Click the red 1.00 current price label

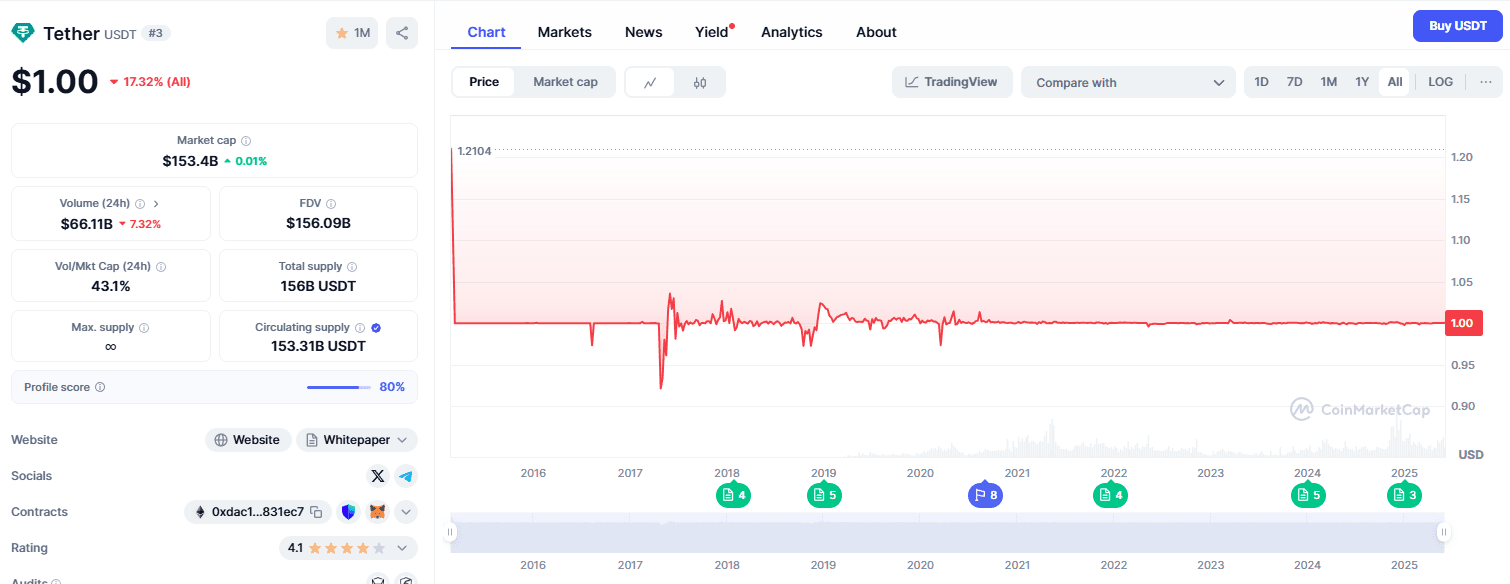[x=1465, y=323]
